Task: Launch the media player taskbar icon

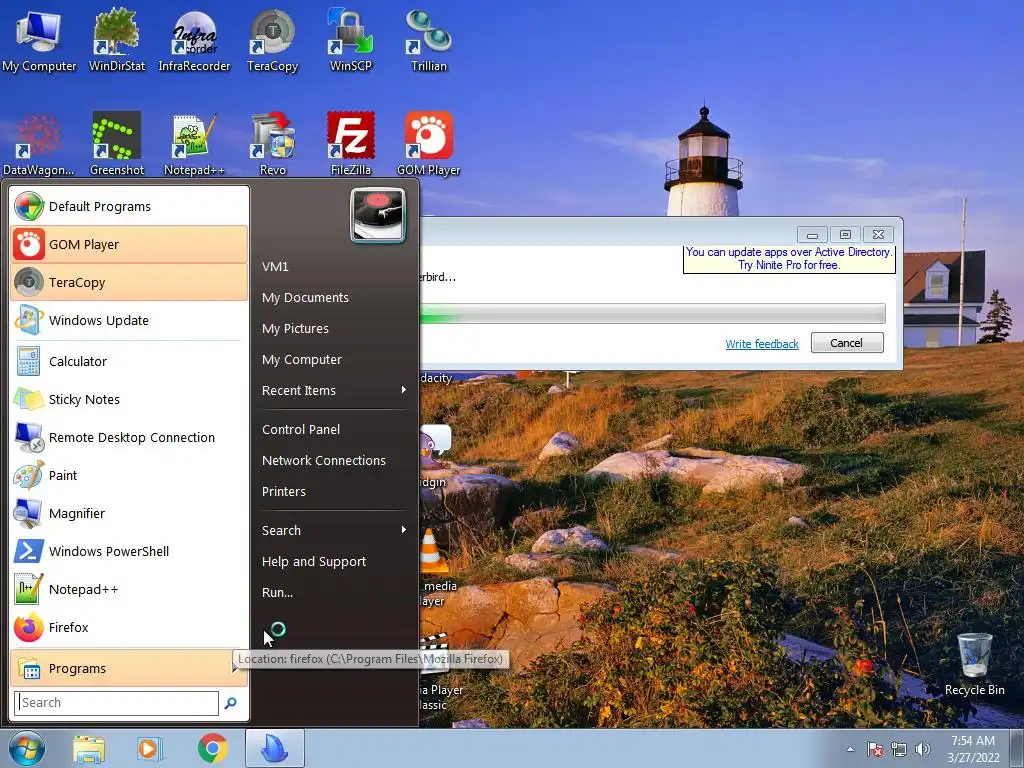Action: point(150,749)
